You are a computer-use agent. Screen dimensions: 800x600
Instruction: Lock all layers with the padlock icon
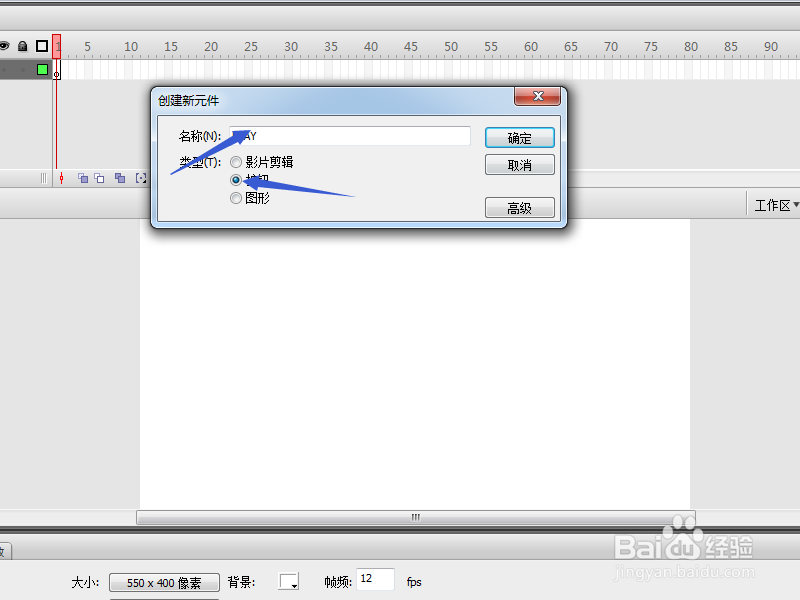pyautogui.click(x=22, y=45)
